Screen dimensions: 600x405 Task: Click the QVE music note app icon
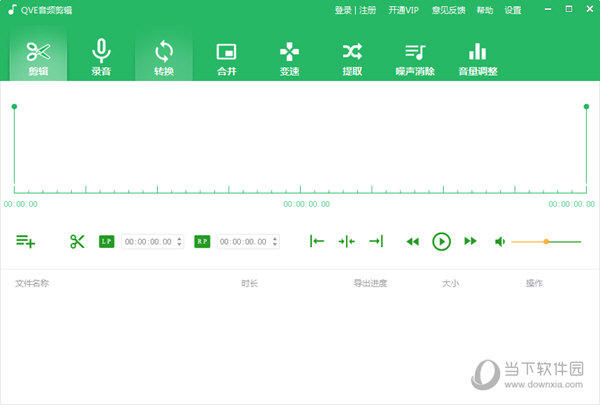click(x=13, y=10)
